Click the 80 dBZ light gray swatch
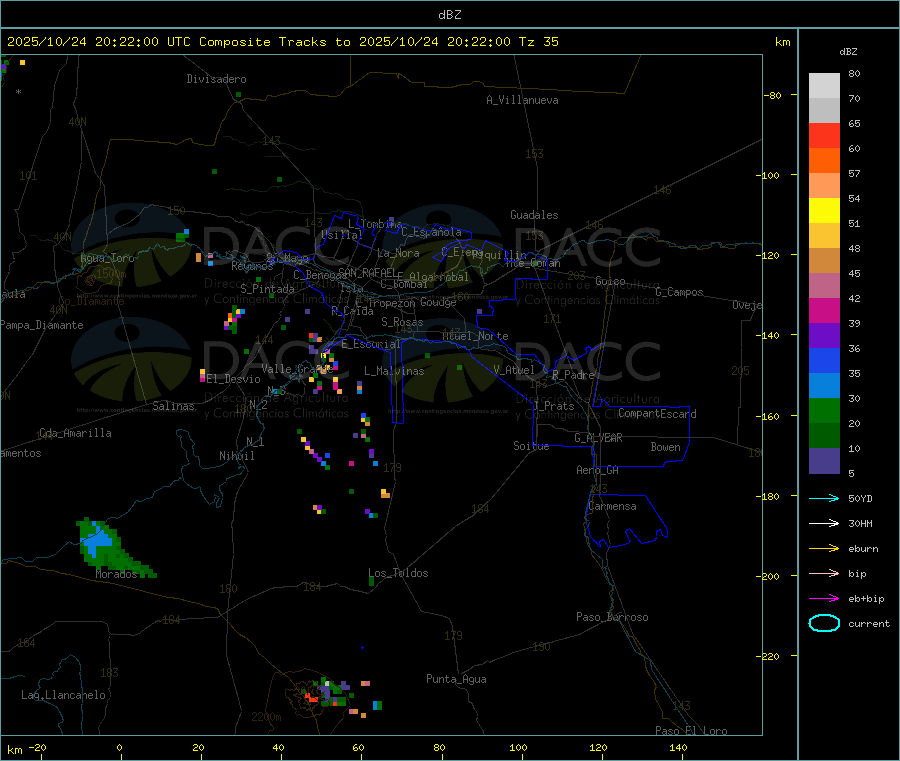This screenshot has height=761, width=900. pos(824,86)
